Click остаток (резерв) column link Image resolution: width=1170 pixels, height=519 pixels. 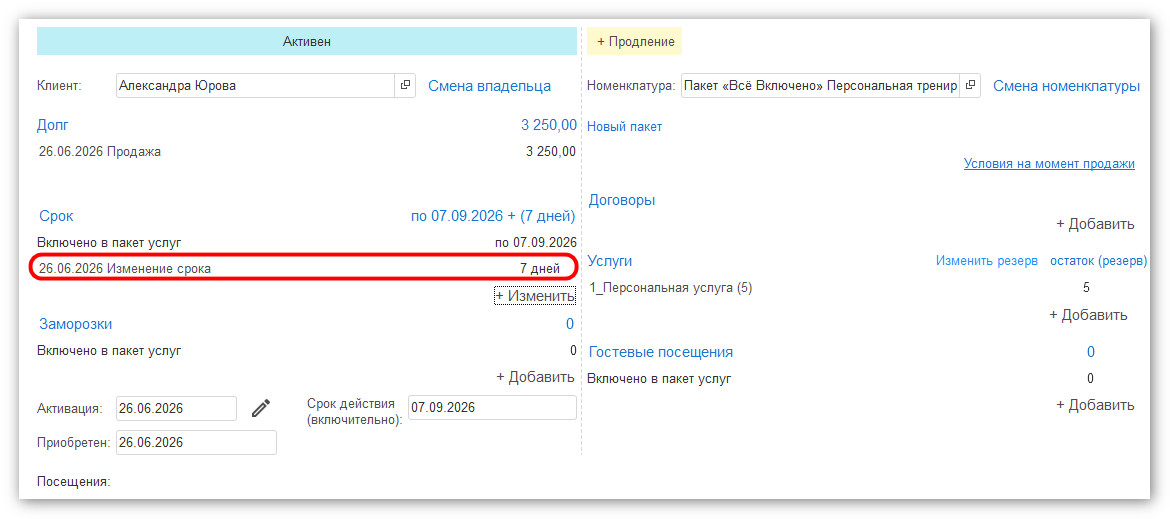point(1098,261)
